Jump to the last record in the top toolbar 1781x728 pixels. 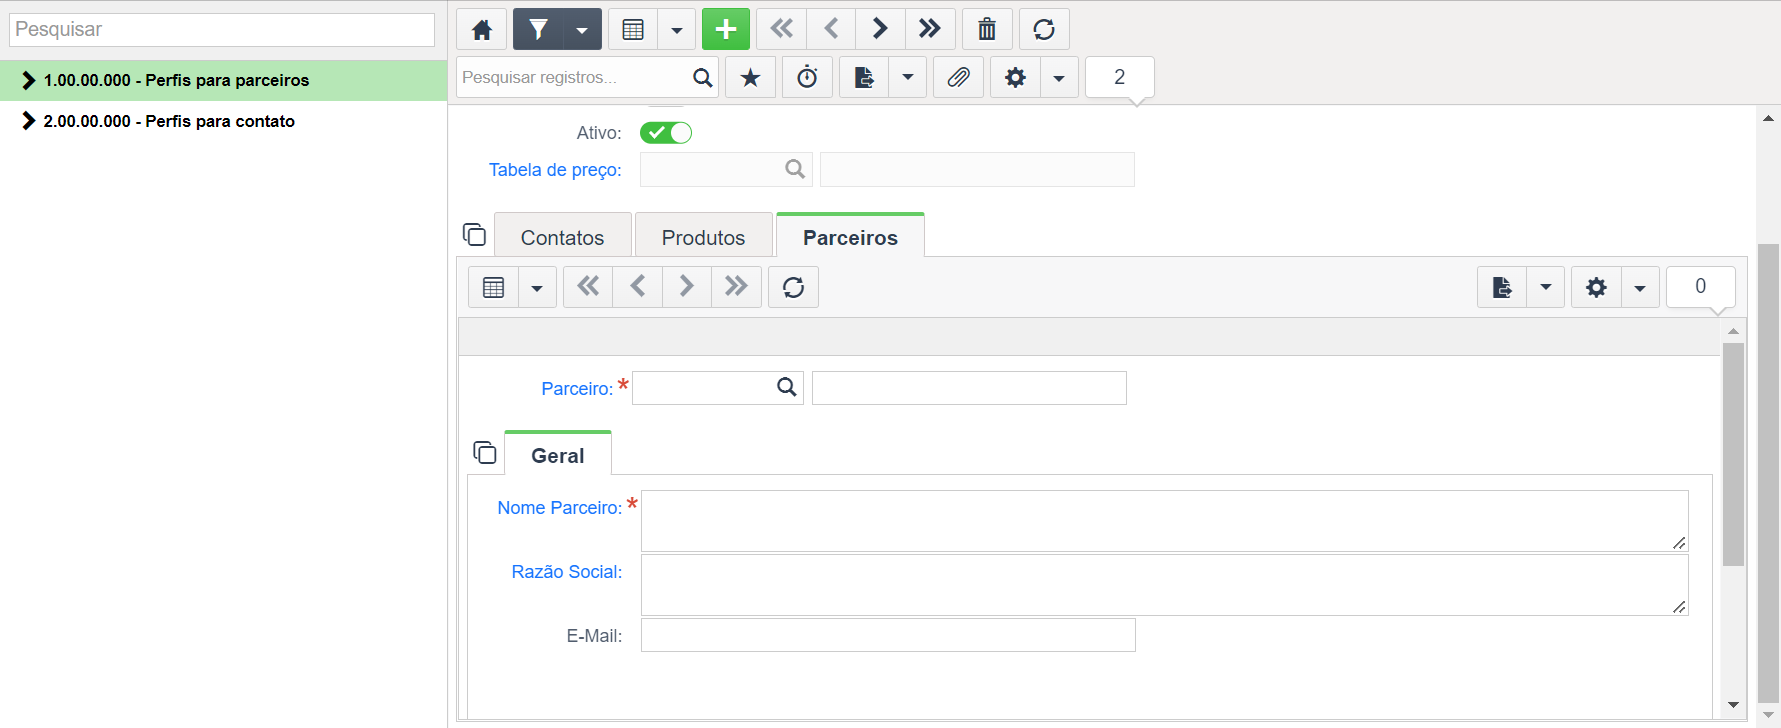click(930, 29)
